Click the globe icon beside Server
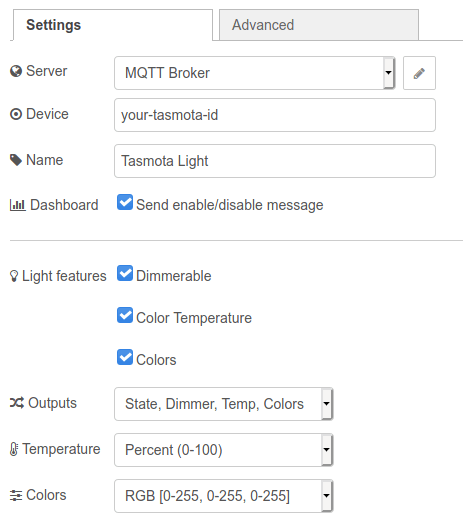 point(16,71)
